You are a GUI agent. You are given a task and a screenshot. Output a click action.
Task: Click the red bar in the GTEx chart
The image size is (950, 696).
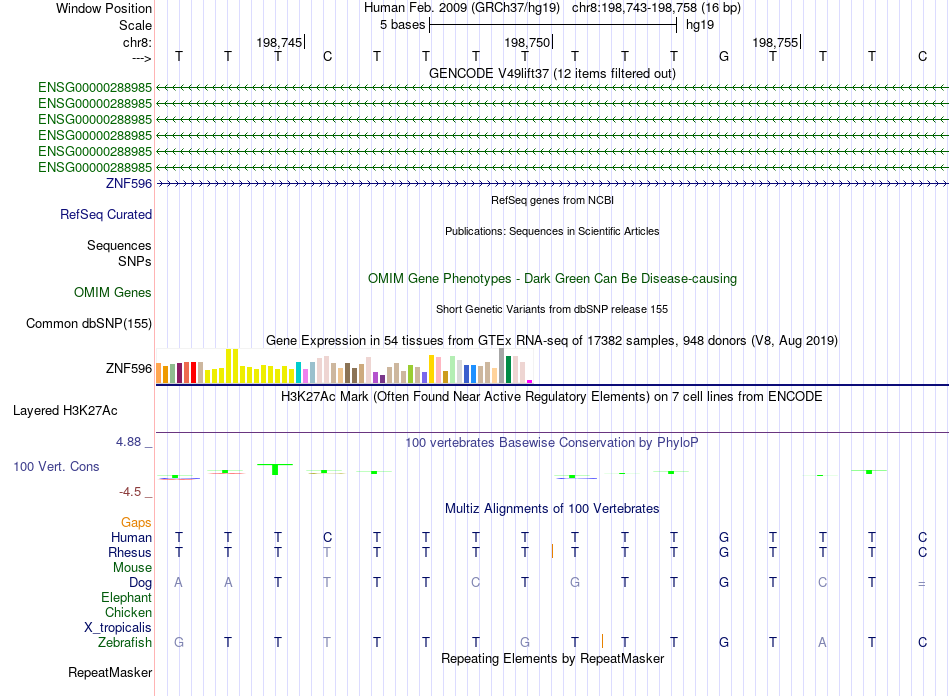pos(193,373)
